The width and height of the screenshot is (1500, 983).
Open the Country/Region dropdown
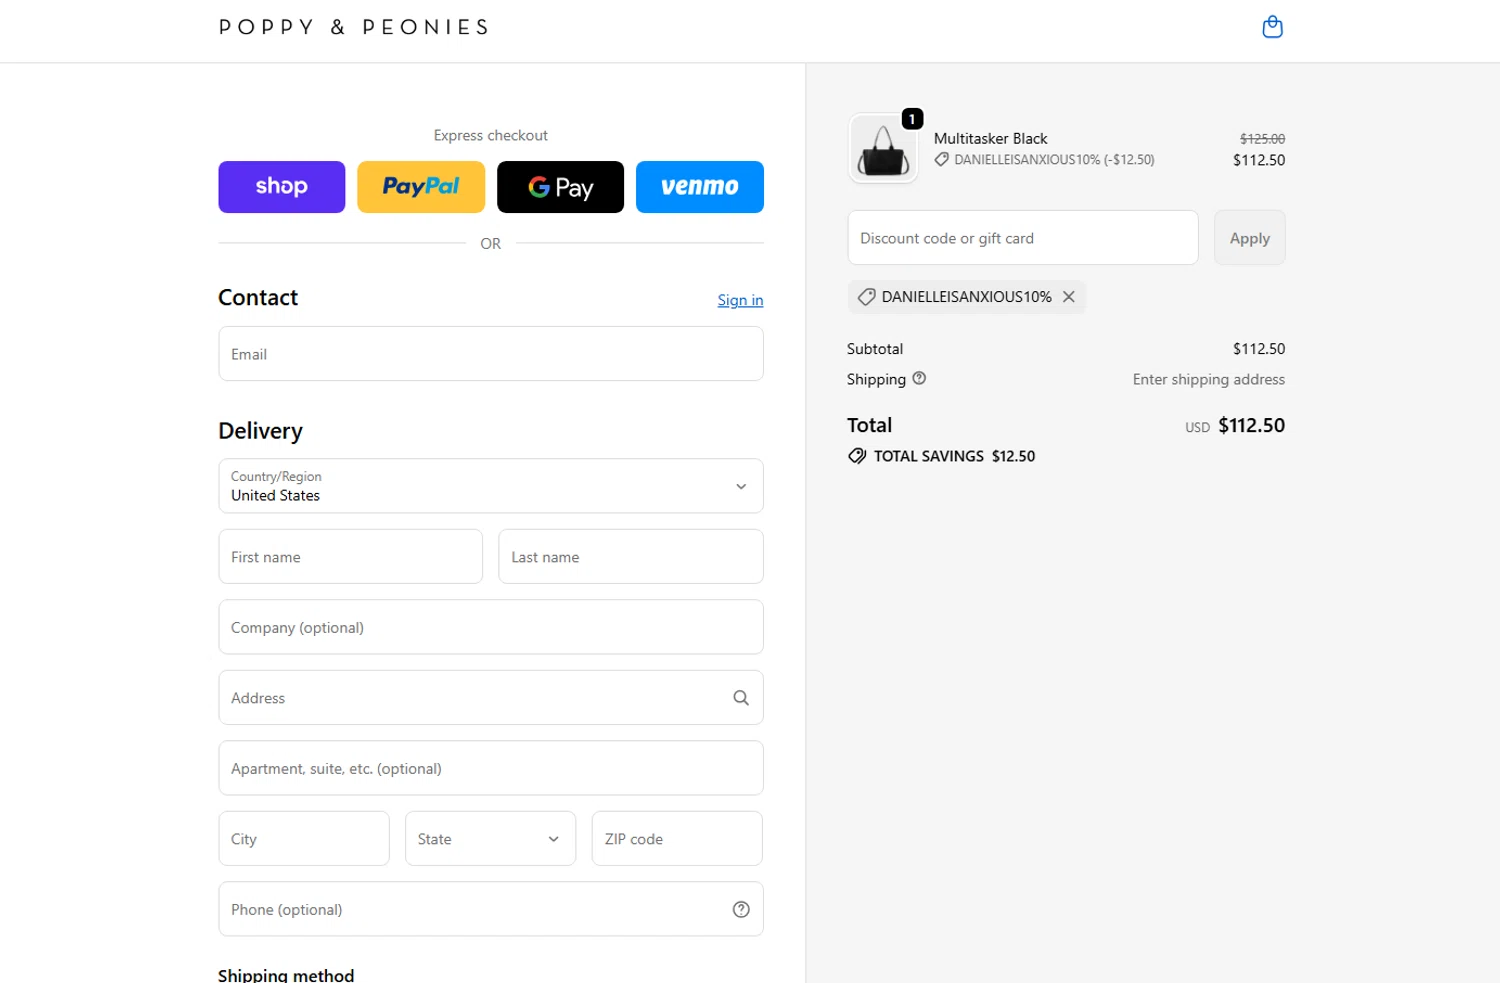pyautogui.click(x=491, y=486)
